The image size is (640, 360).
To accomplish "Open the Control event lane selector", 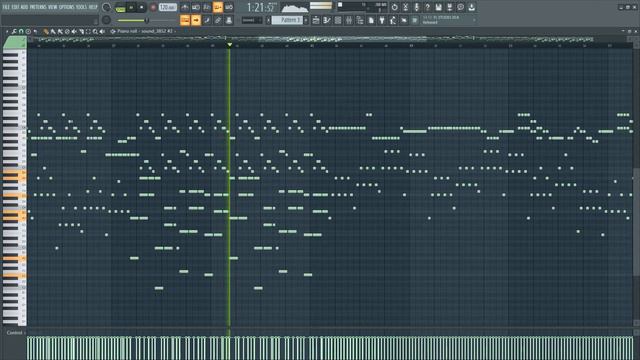I will [15, 333].
